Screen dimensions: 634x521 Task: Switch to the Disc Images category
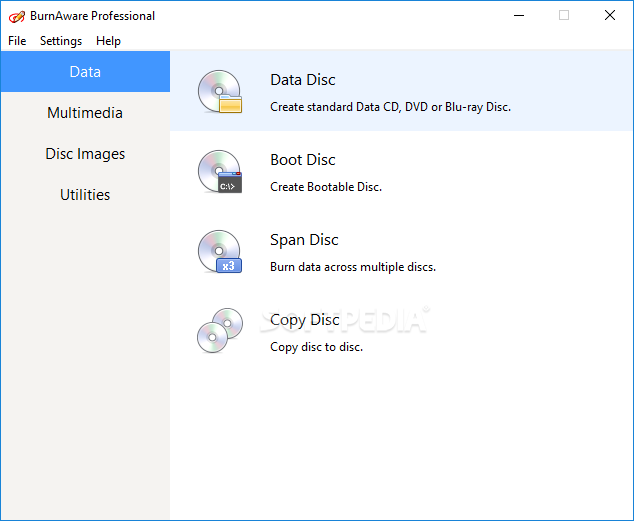(x=85, y=154)
